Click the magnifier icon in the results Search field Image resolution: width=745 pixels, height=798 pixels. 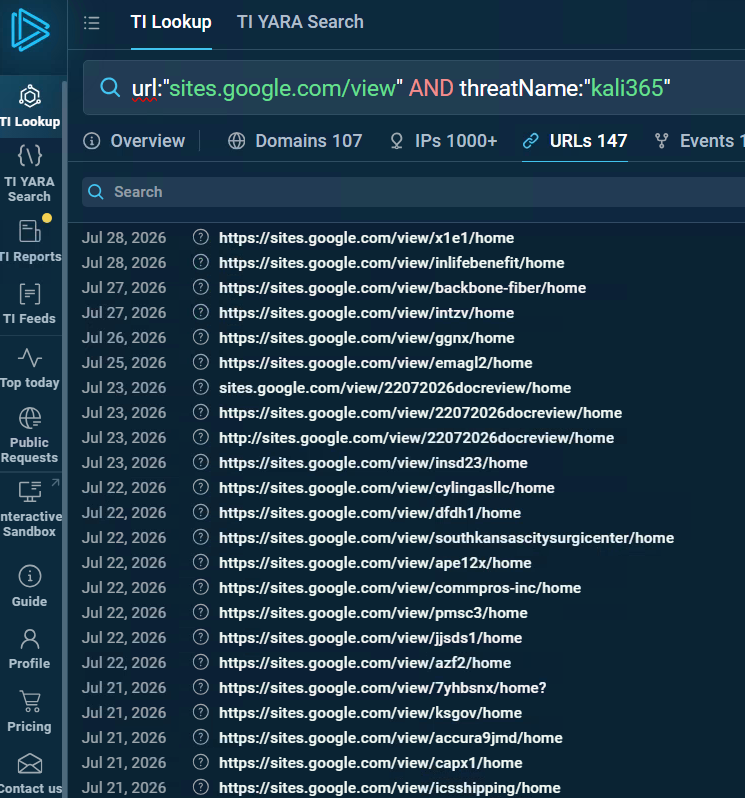(x=96, y=191)
